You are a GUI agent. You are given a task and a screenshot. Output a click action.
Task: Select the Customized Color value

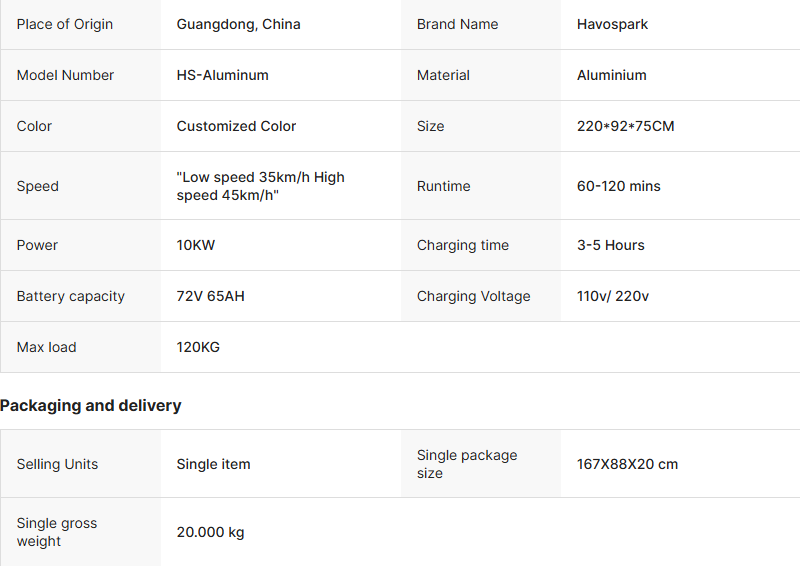(x=236, y=126)
